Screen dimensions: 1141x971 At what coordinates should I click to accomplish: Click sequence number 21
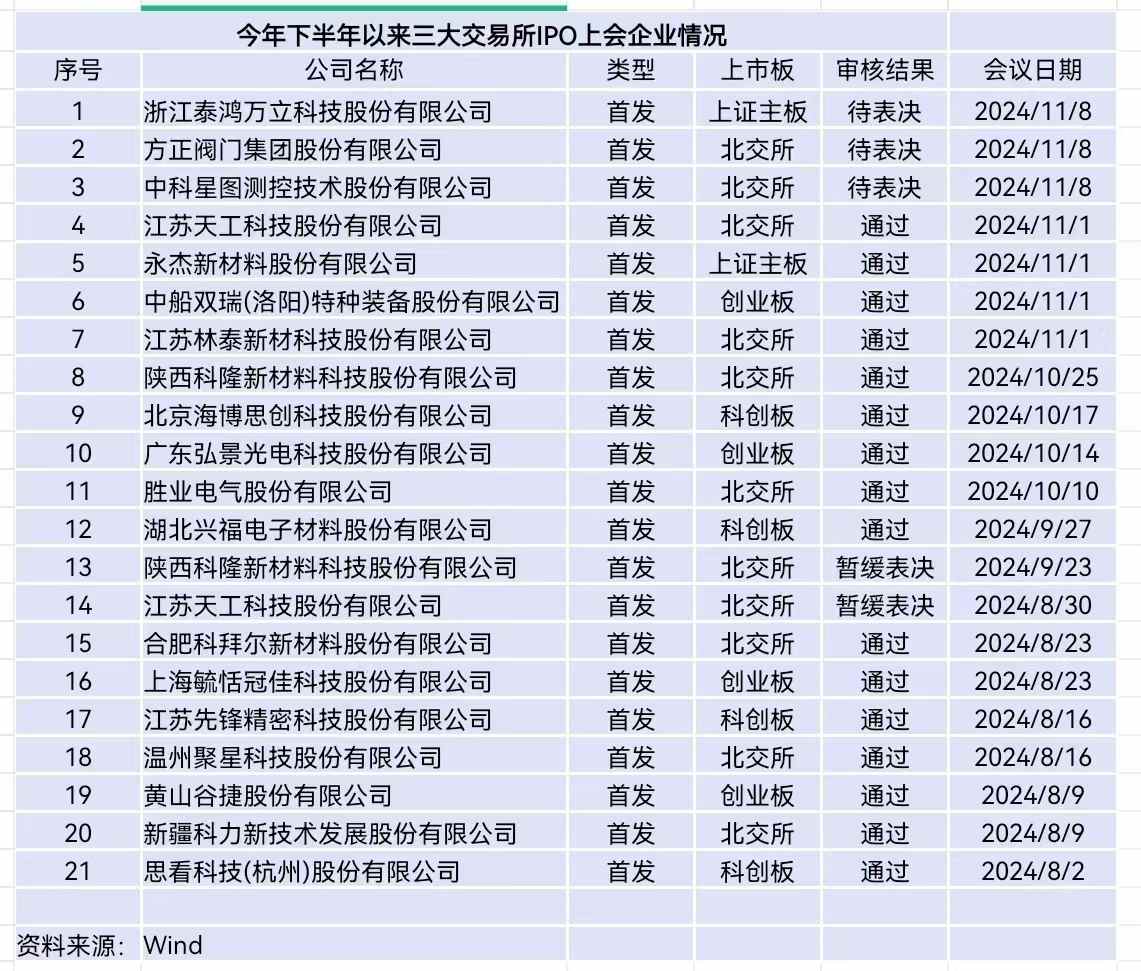coord(78,871)
